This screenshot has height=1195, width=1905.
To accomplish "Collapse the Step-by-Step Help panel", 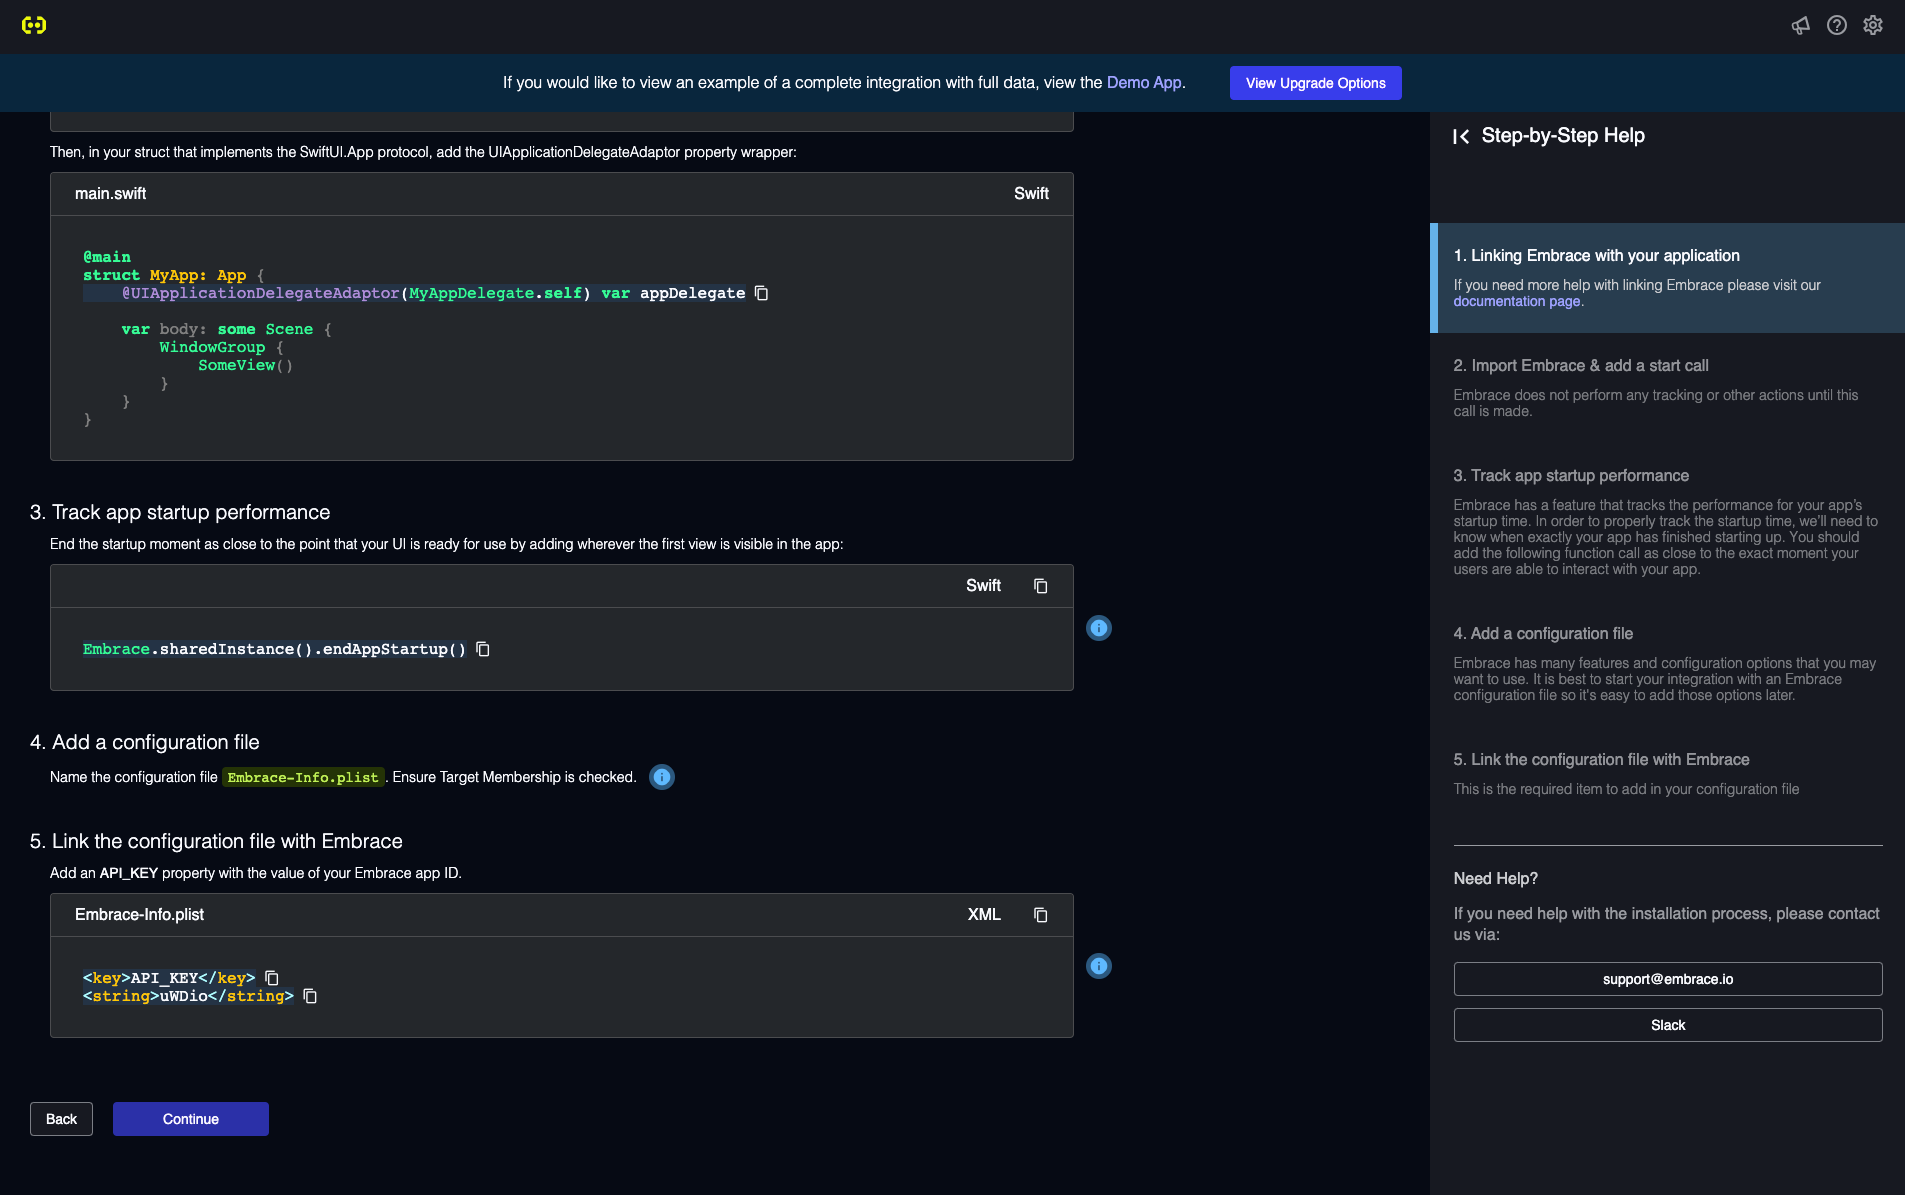I will 1461,136.
